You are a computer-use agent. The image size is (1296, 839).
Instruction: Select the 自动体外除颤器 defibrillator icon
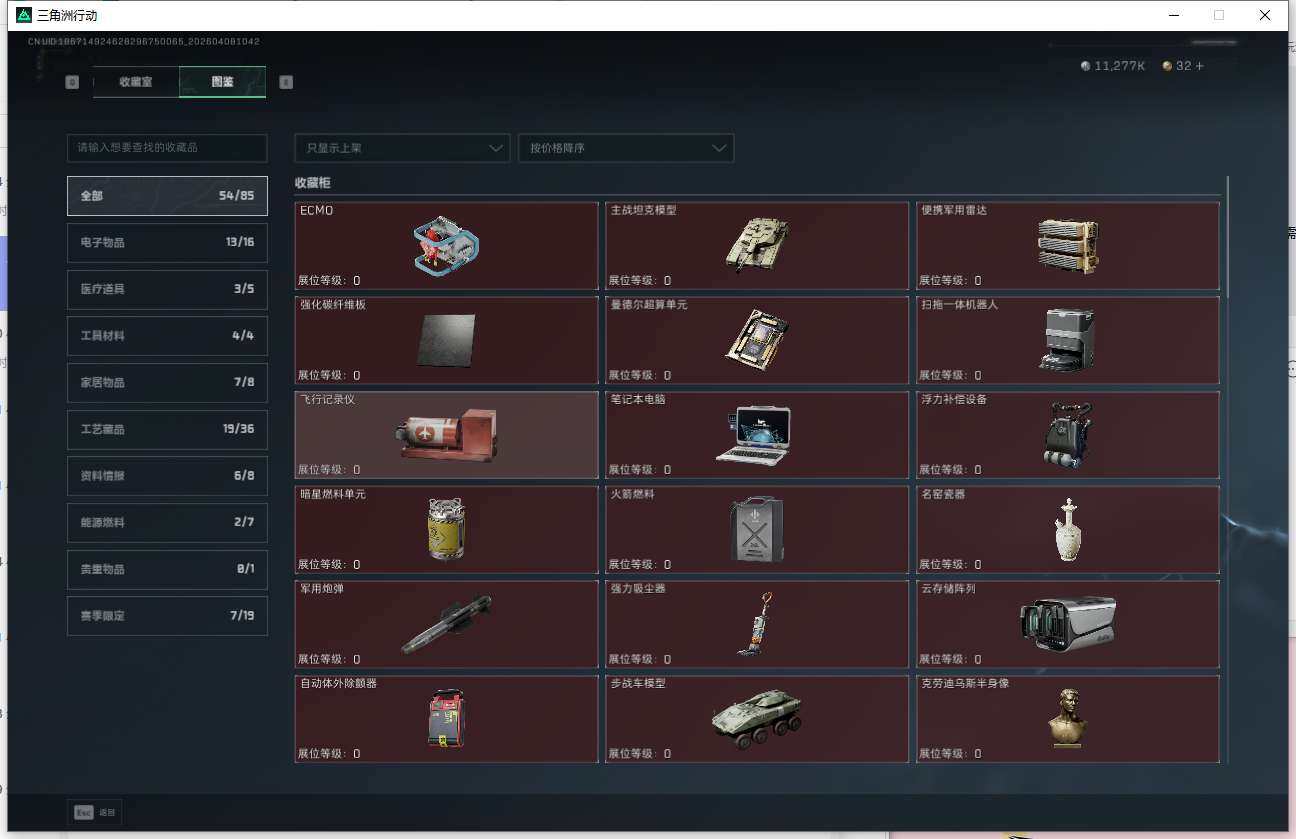446,718
